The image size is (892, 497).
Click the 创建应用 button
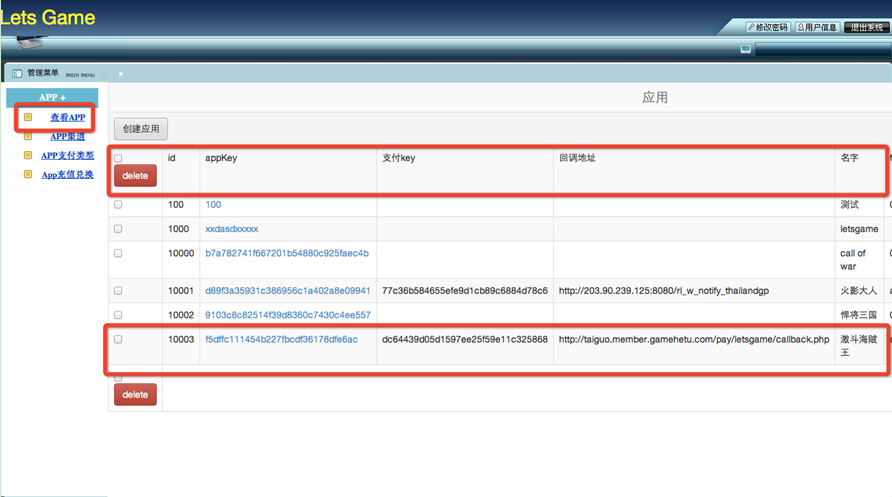pos(141,129)
